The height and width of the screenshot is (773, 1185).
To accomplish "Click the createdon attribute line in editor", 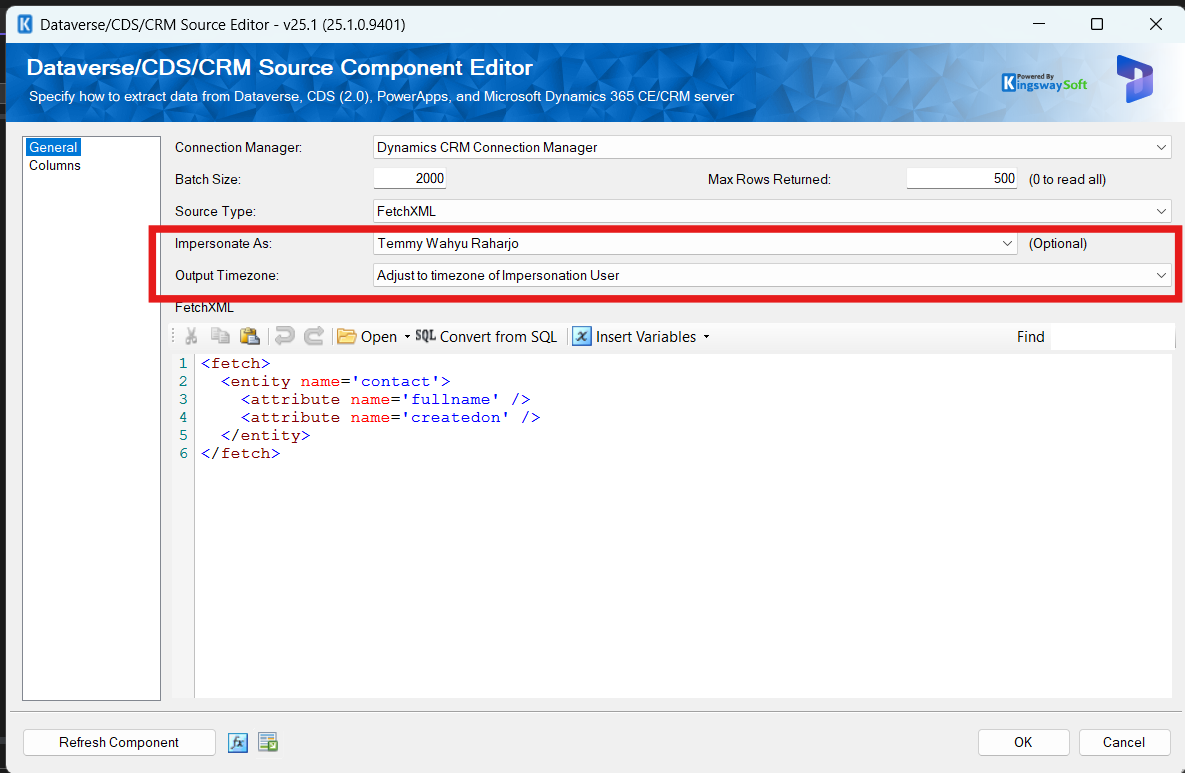I will click(x=391, y=418).
